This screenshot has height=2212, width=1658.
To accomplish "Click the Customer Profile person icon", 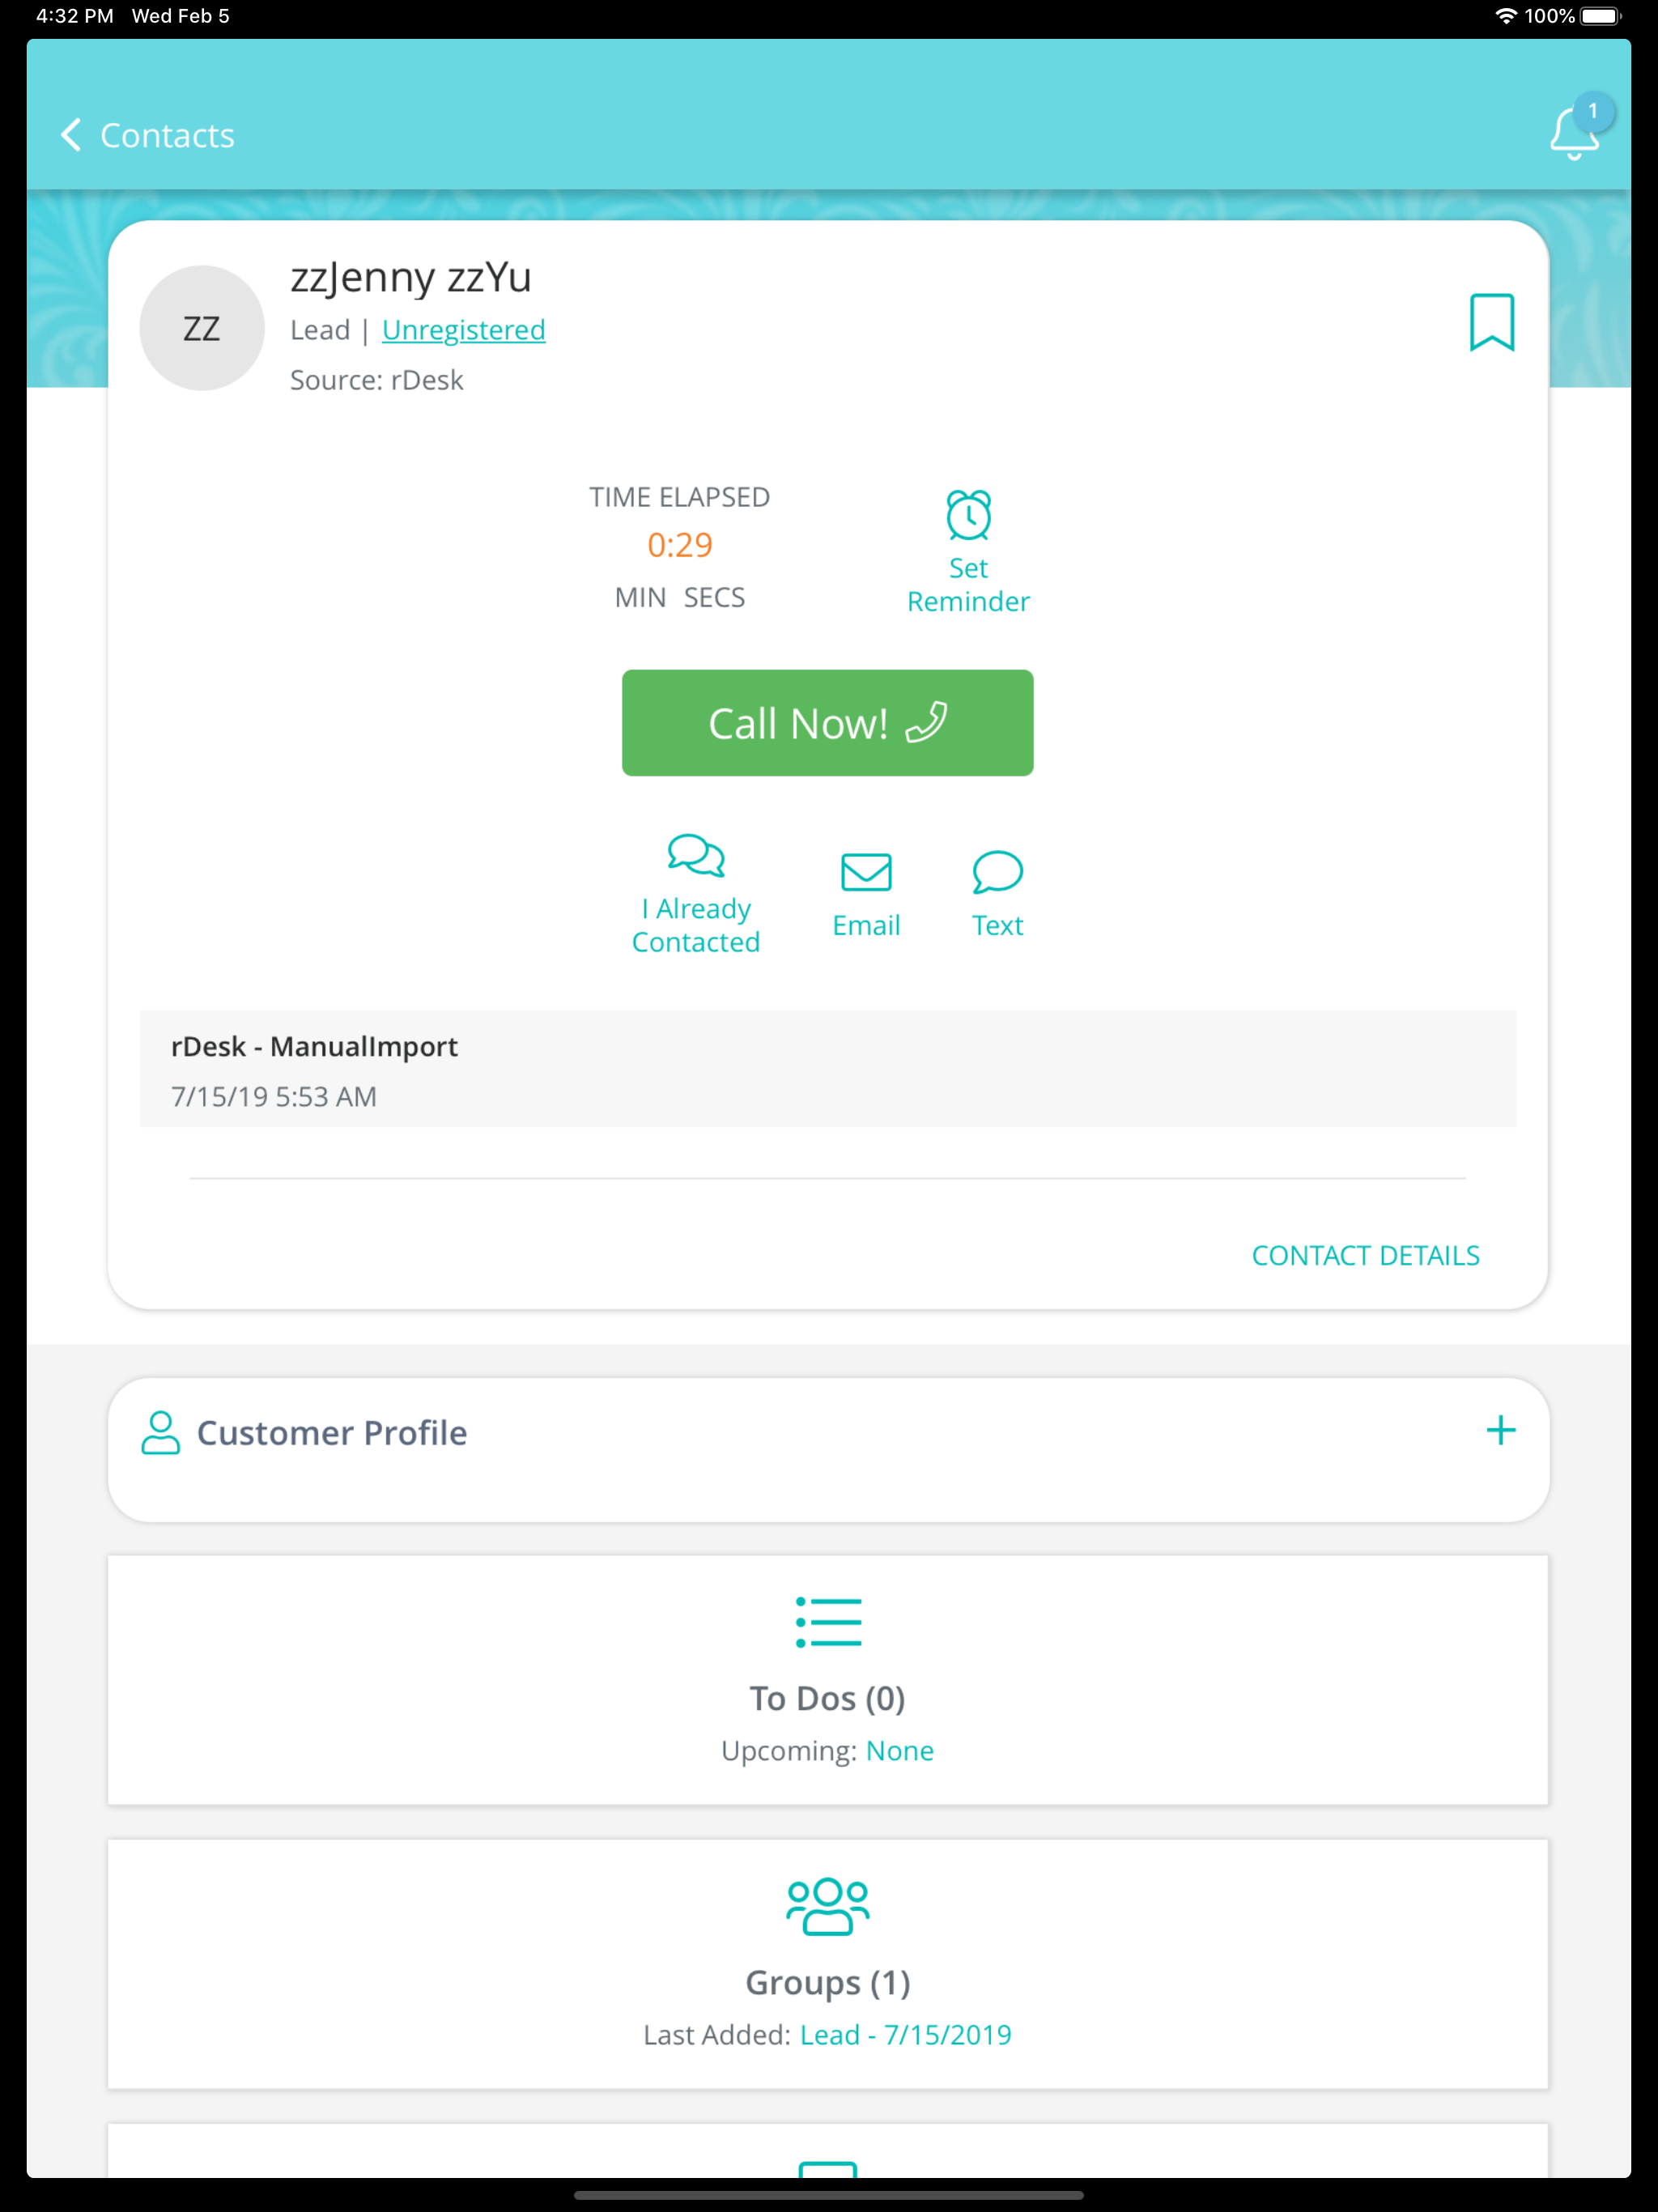I will point(160,1432).
